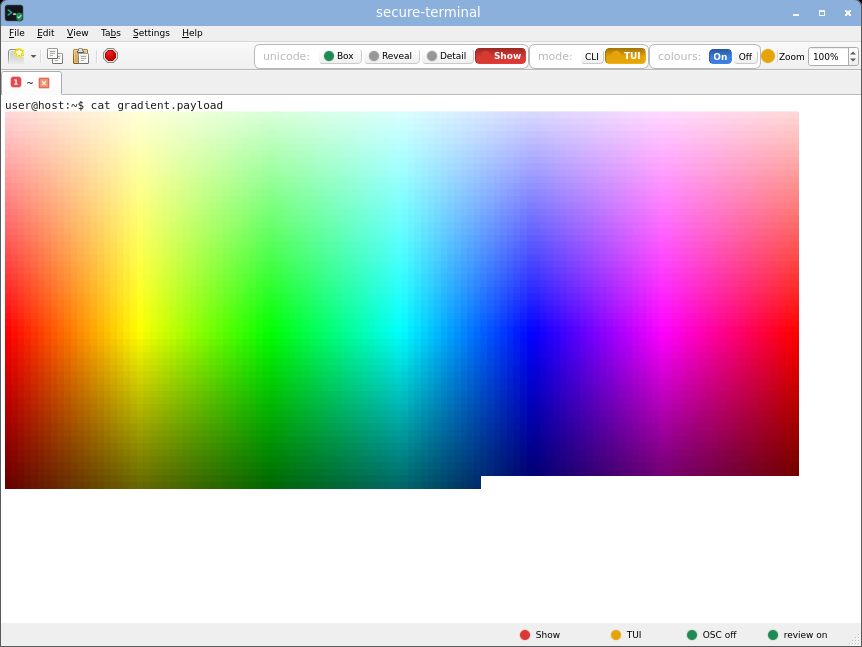This screenshot has width=862, height=647.
Task: Switch mode to TUI
Action: [x=626, y=56]
